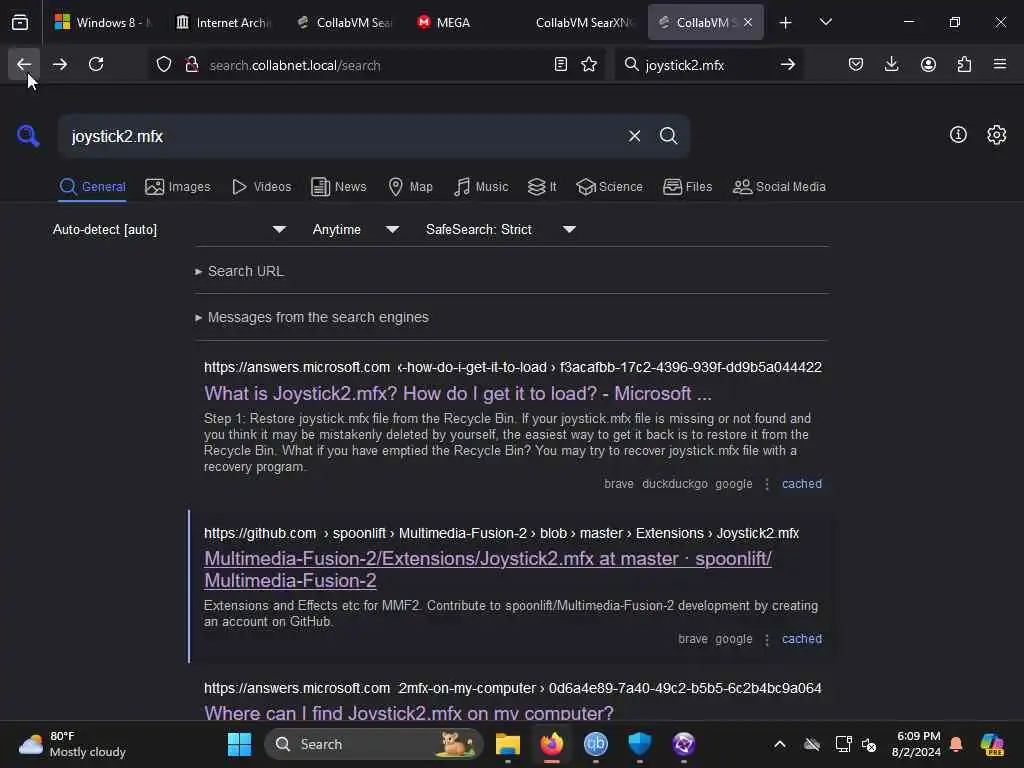This screenshot has height=768, width=1024.
Task: Switch to the Windows 8 browser tab
Action: [x=103, y=22]
